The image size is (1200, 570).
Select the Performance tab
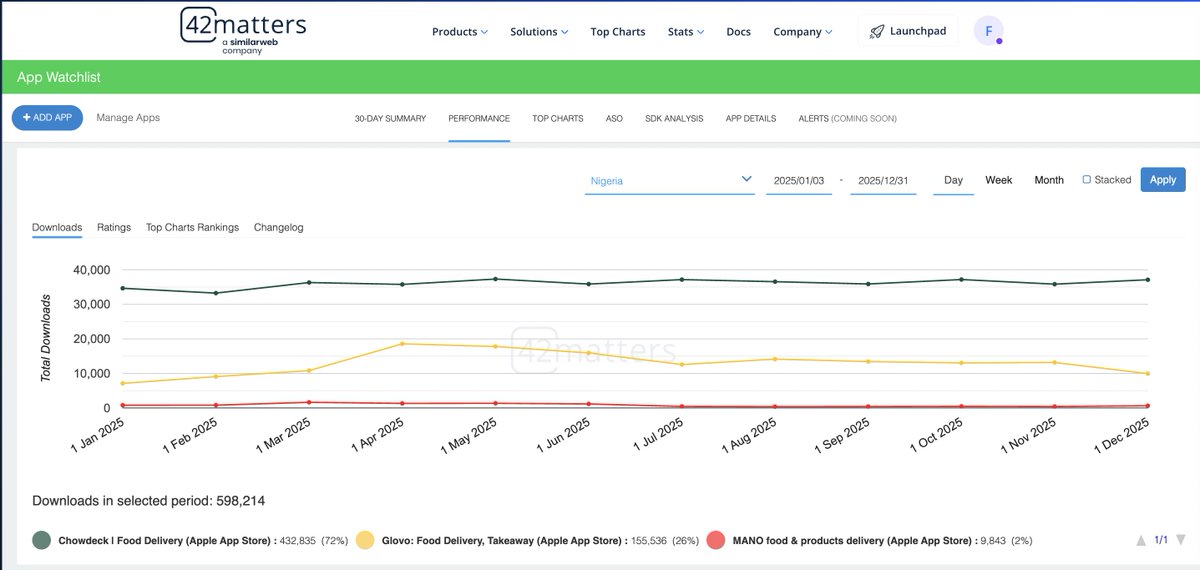[x=479, y=118]
